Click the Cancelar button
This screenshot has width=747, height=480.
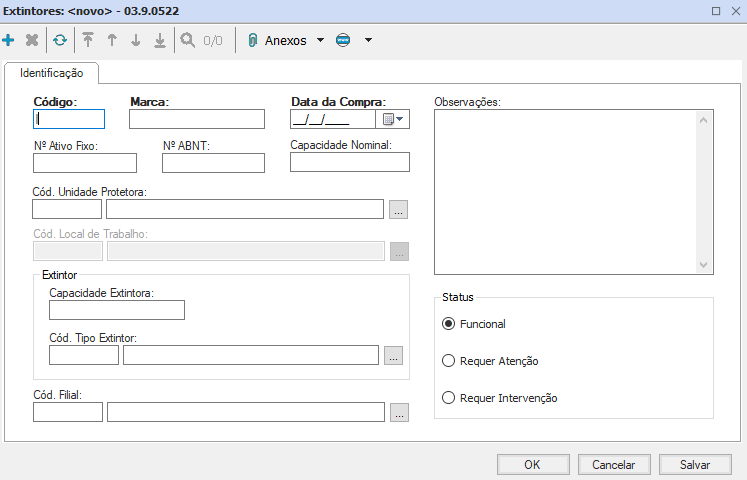pyautogui.click(x=614, y=465)
